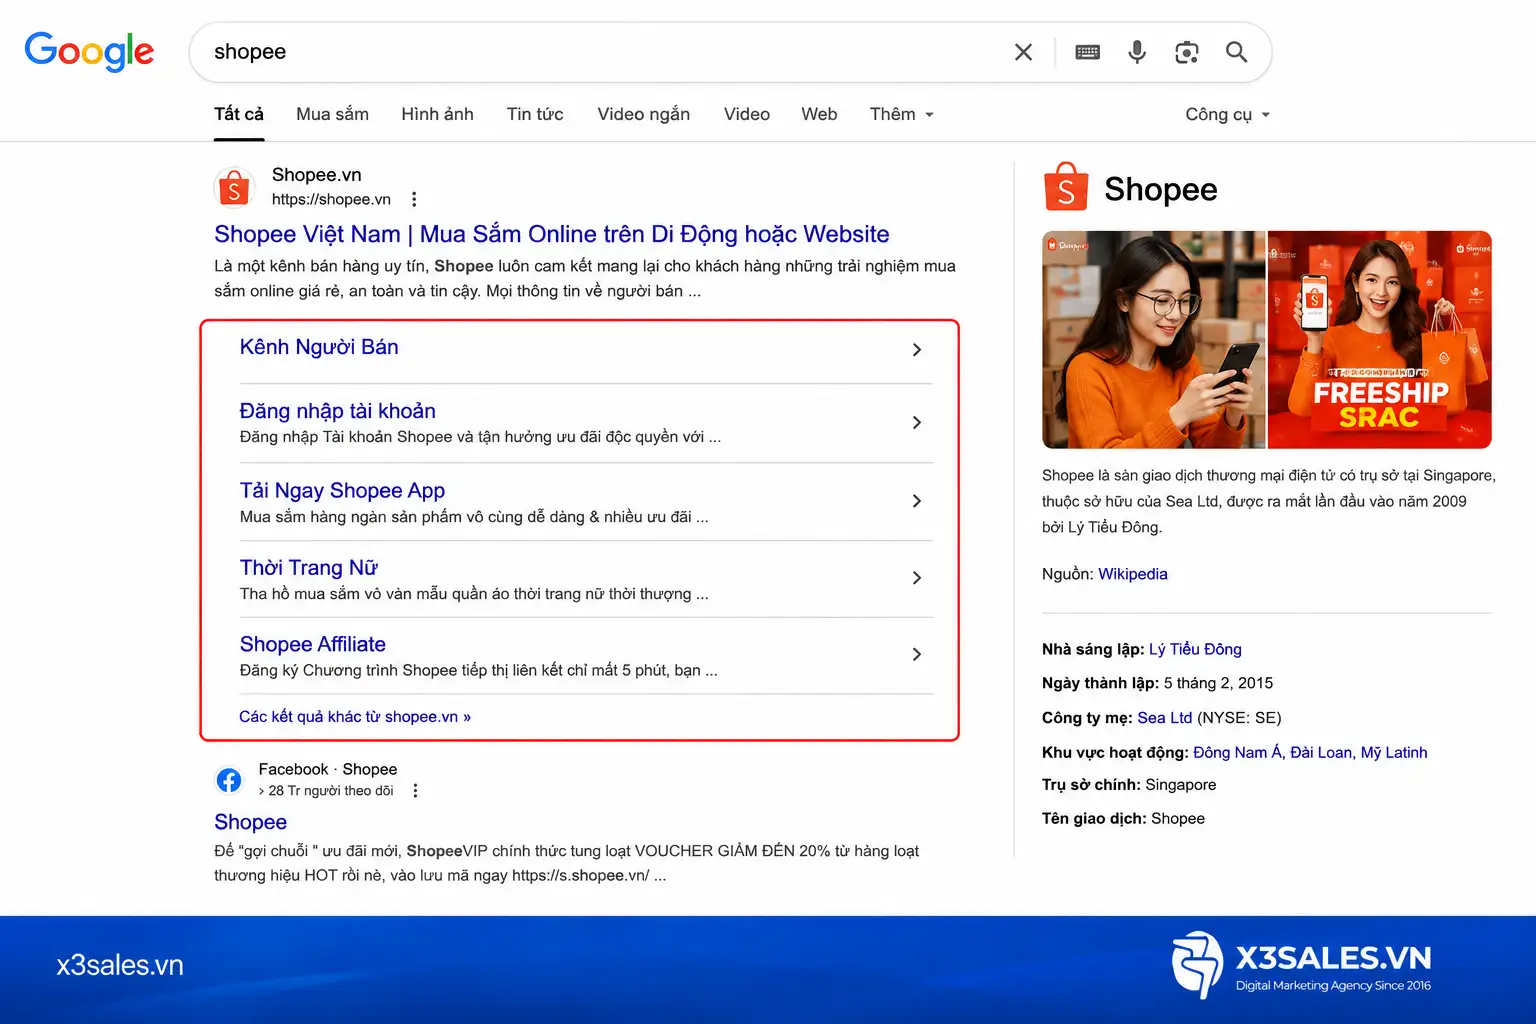This screenshot has height=1024, width=1536.
Task: Clear the search box with the X icon
Action: coord(1023,52)
